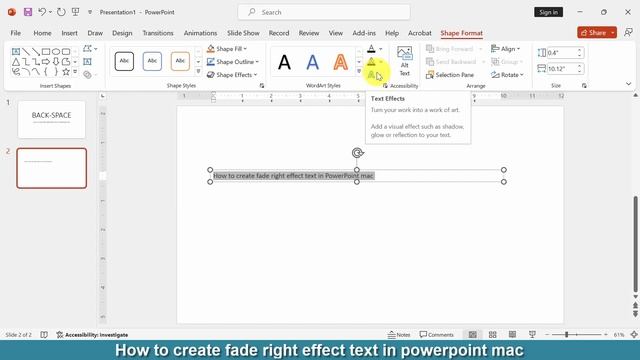
Task: Start slideshow from beginning icon
Action: (x=76, y=12)
